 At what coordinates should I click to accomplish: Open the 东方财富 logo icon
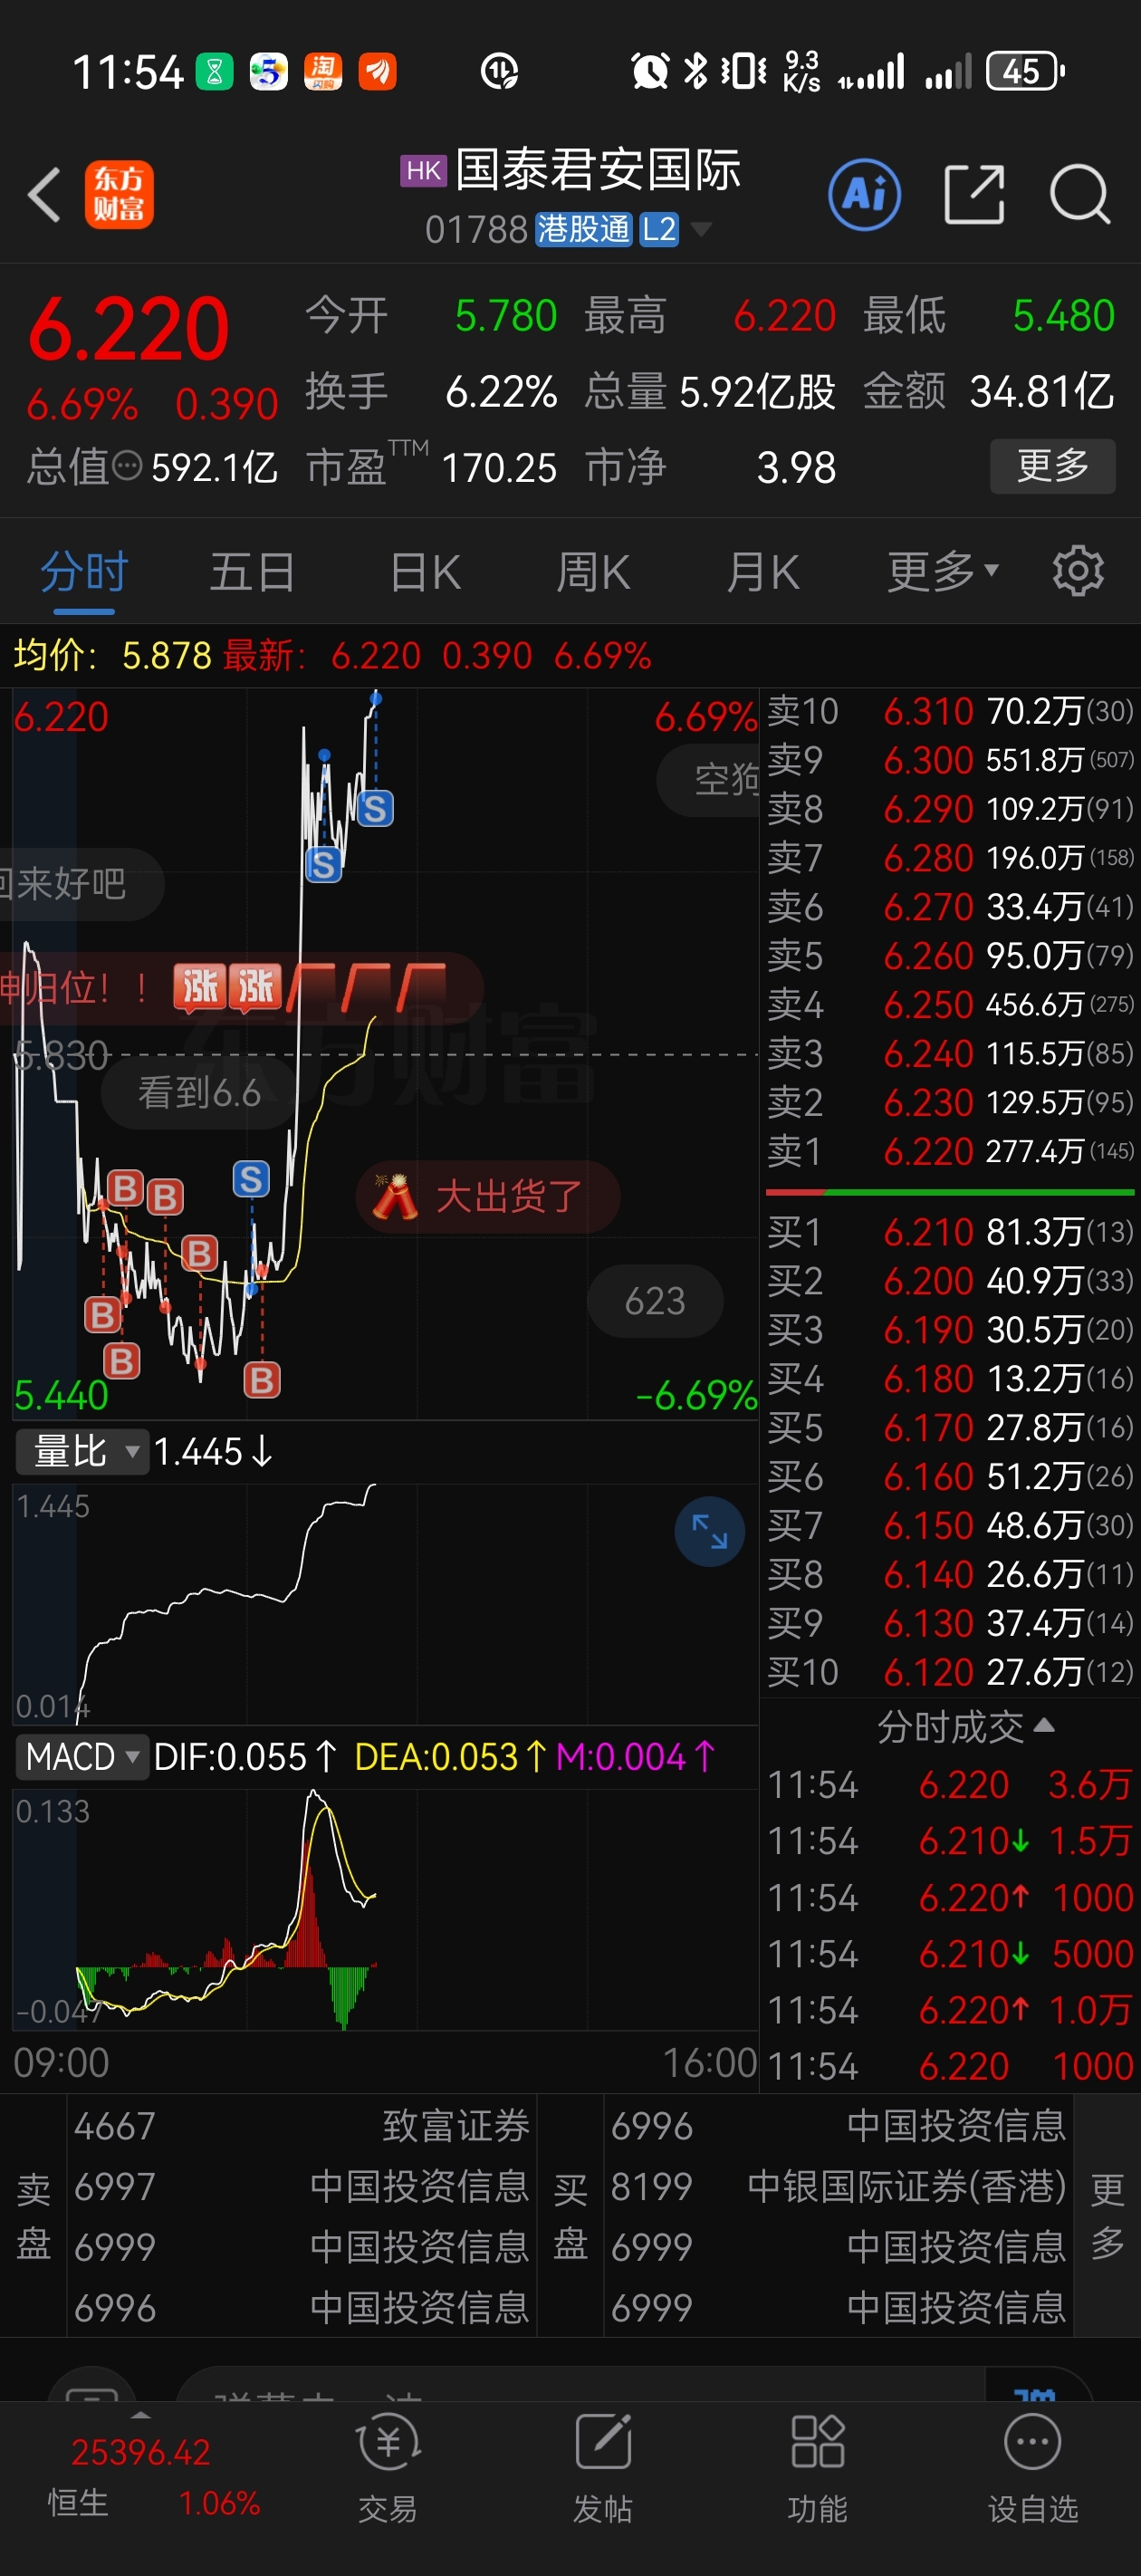119,194
